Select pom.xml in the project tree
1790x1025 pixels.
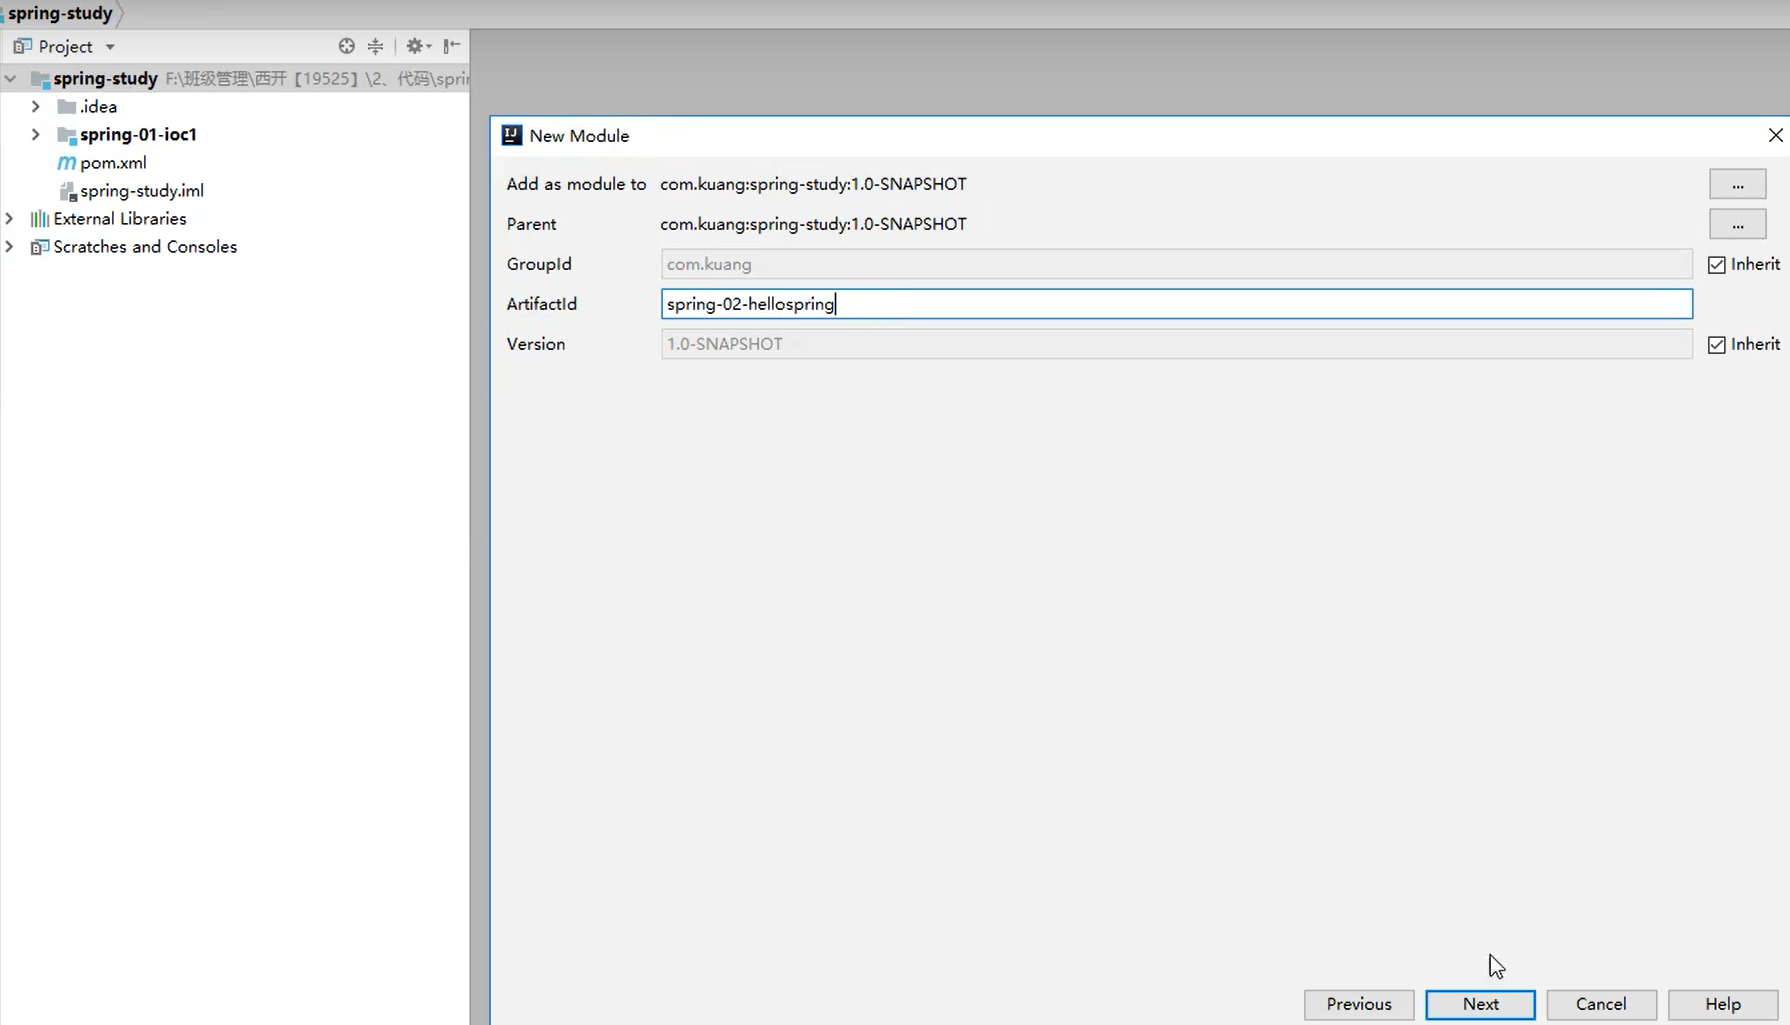(113, 162)
